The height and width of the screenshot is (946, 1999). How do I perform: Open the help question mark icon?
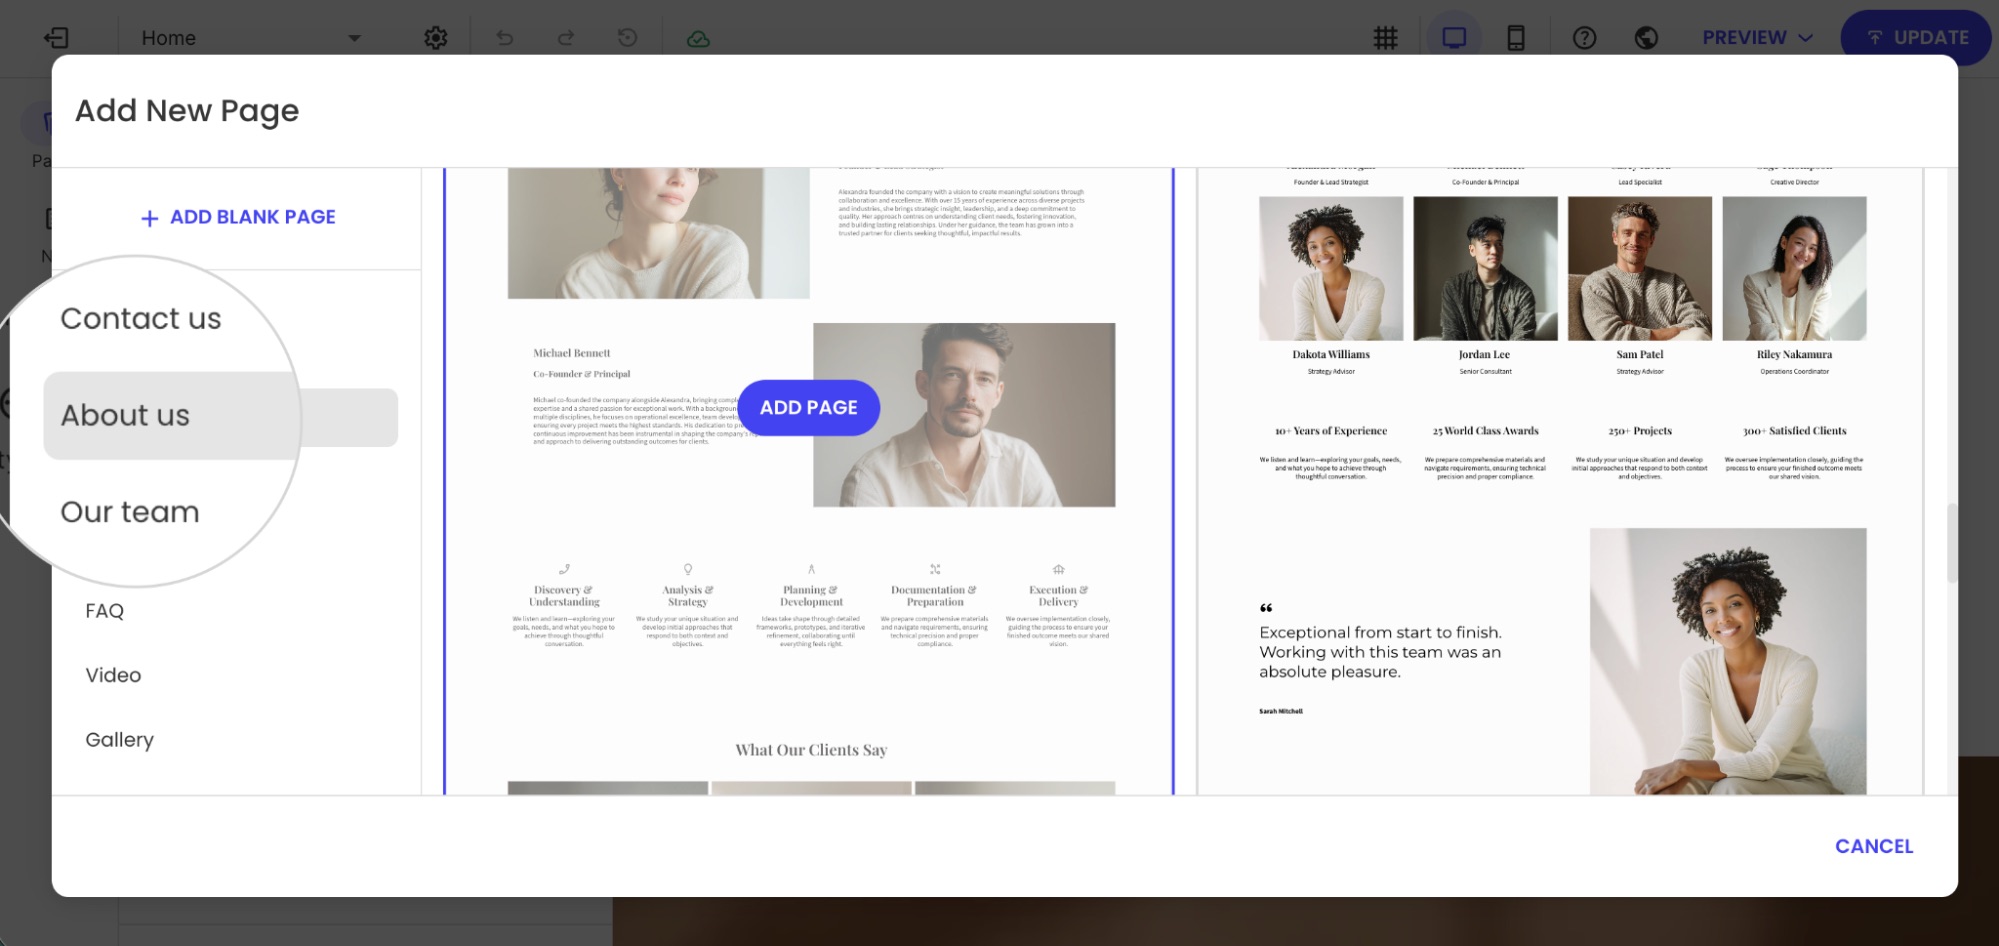(1584, 38)
